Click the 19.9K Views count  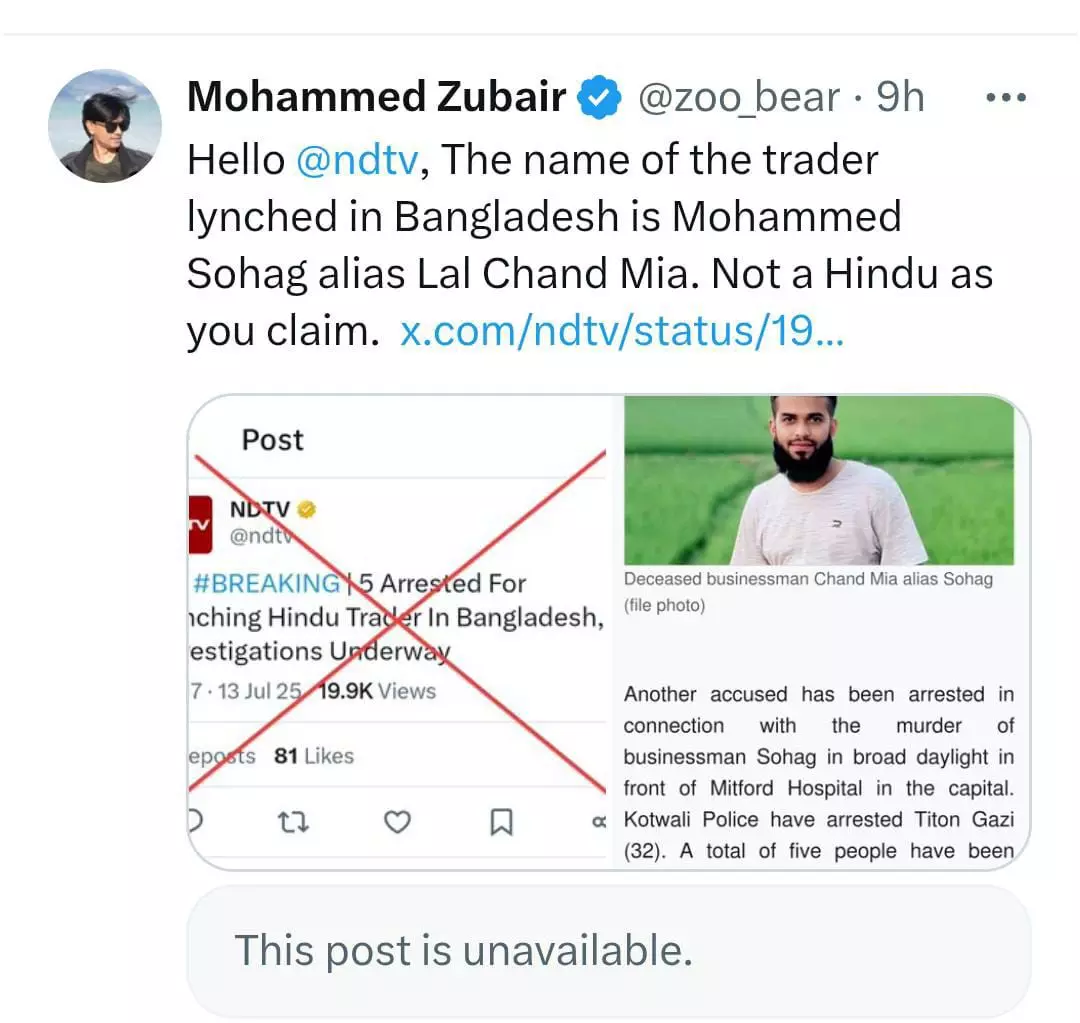click(x=377, y=691)
